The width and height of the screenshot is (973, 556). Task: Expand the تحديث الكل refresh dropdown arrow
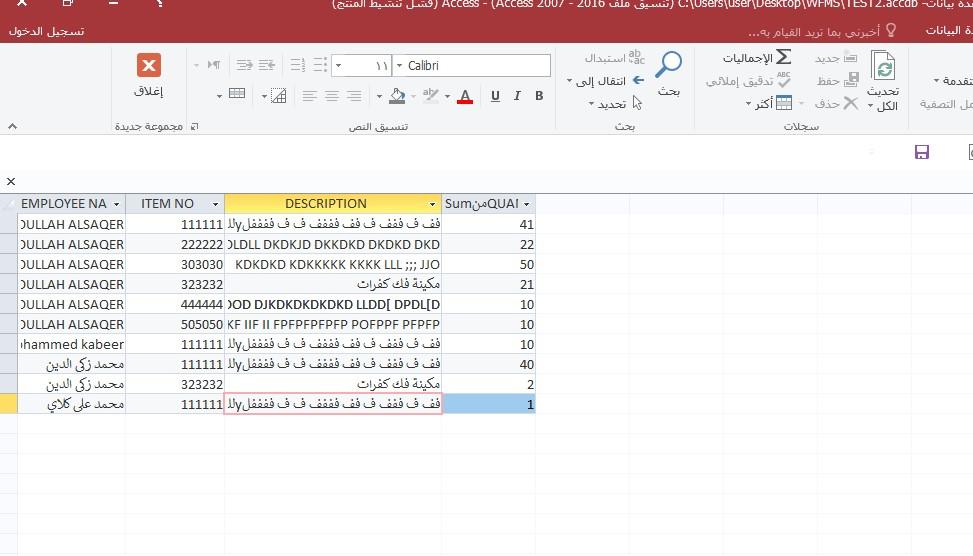pos(870,107)
